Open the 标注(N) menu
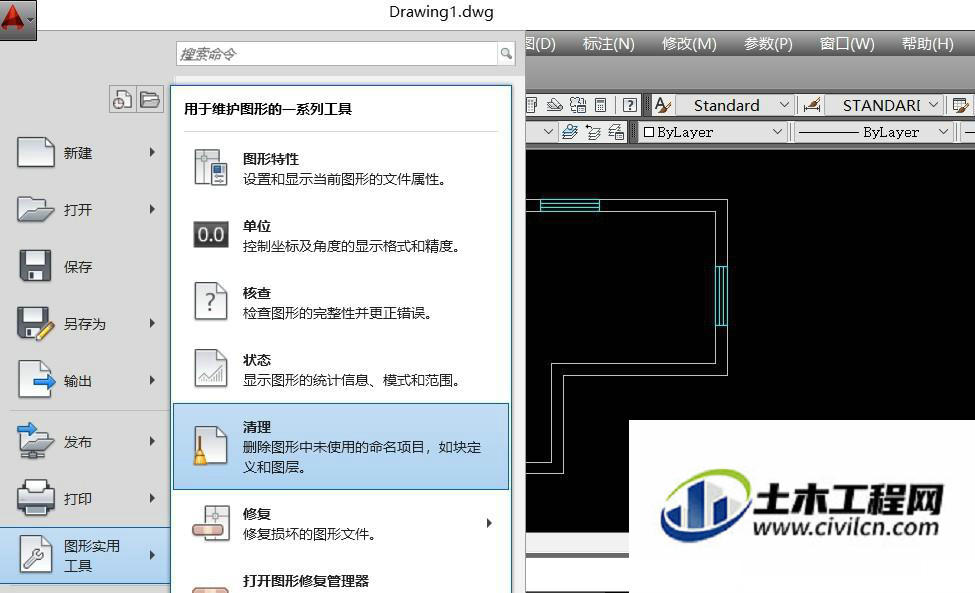 pyautogui.click(x=608, y=44)
